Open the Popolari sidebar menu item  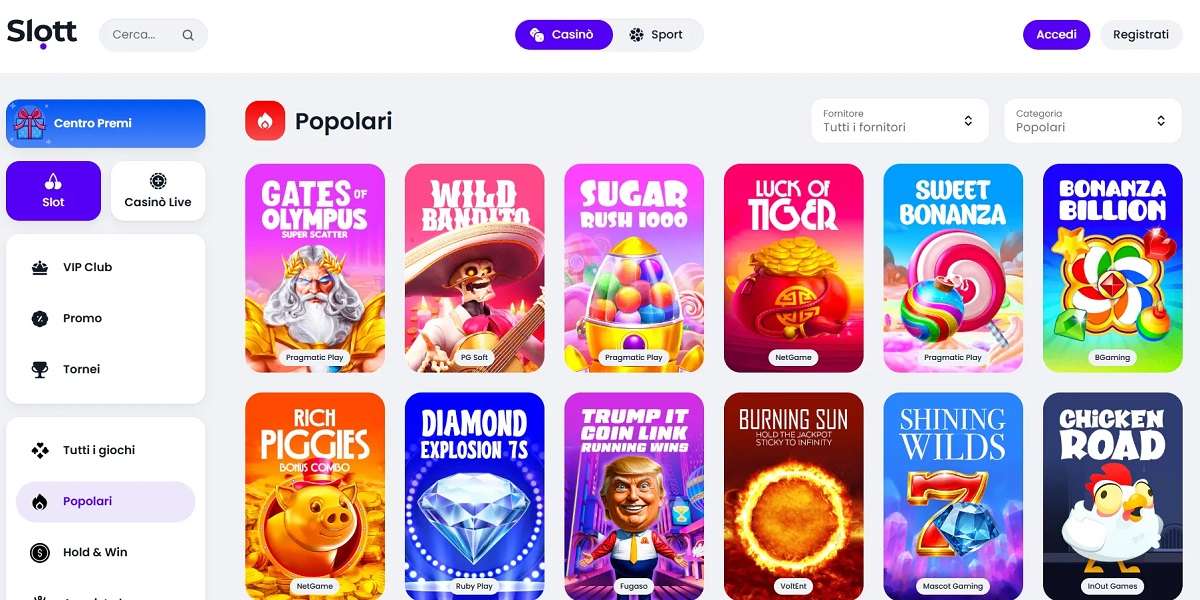pyautogui.click(x=105, y=501)
